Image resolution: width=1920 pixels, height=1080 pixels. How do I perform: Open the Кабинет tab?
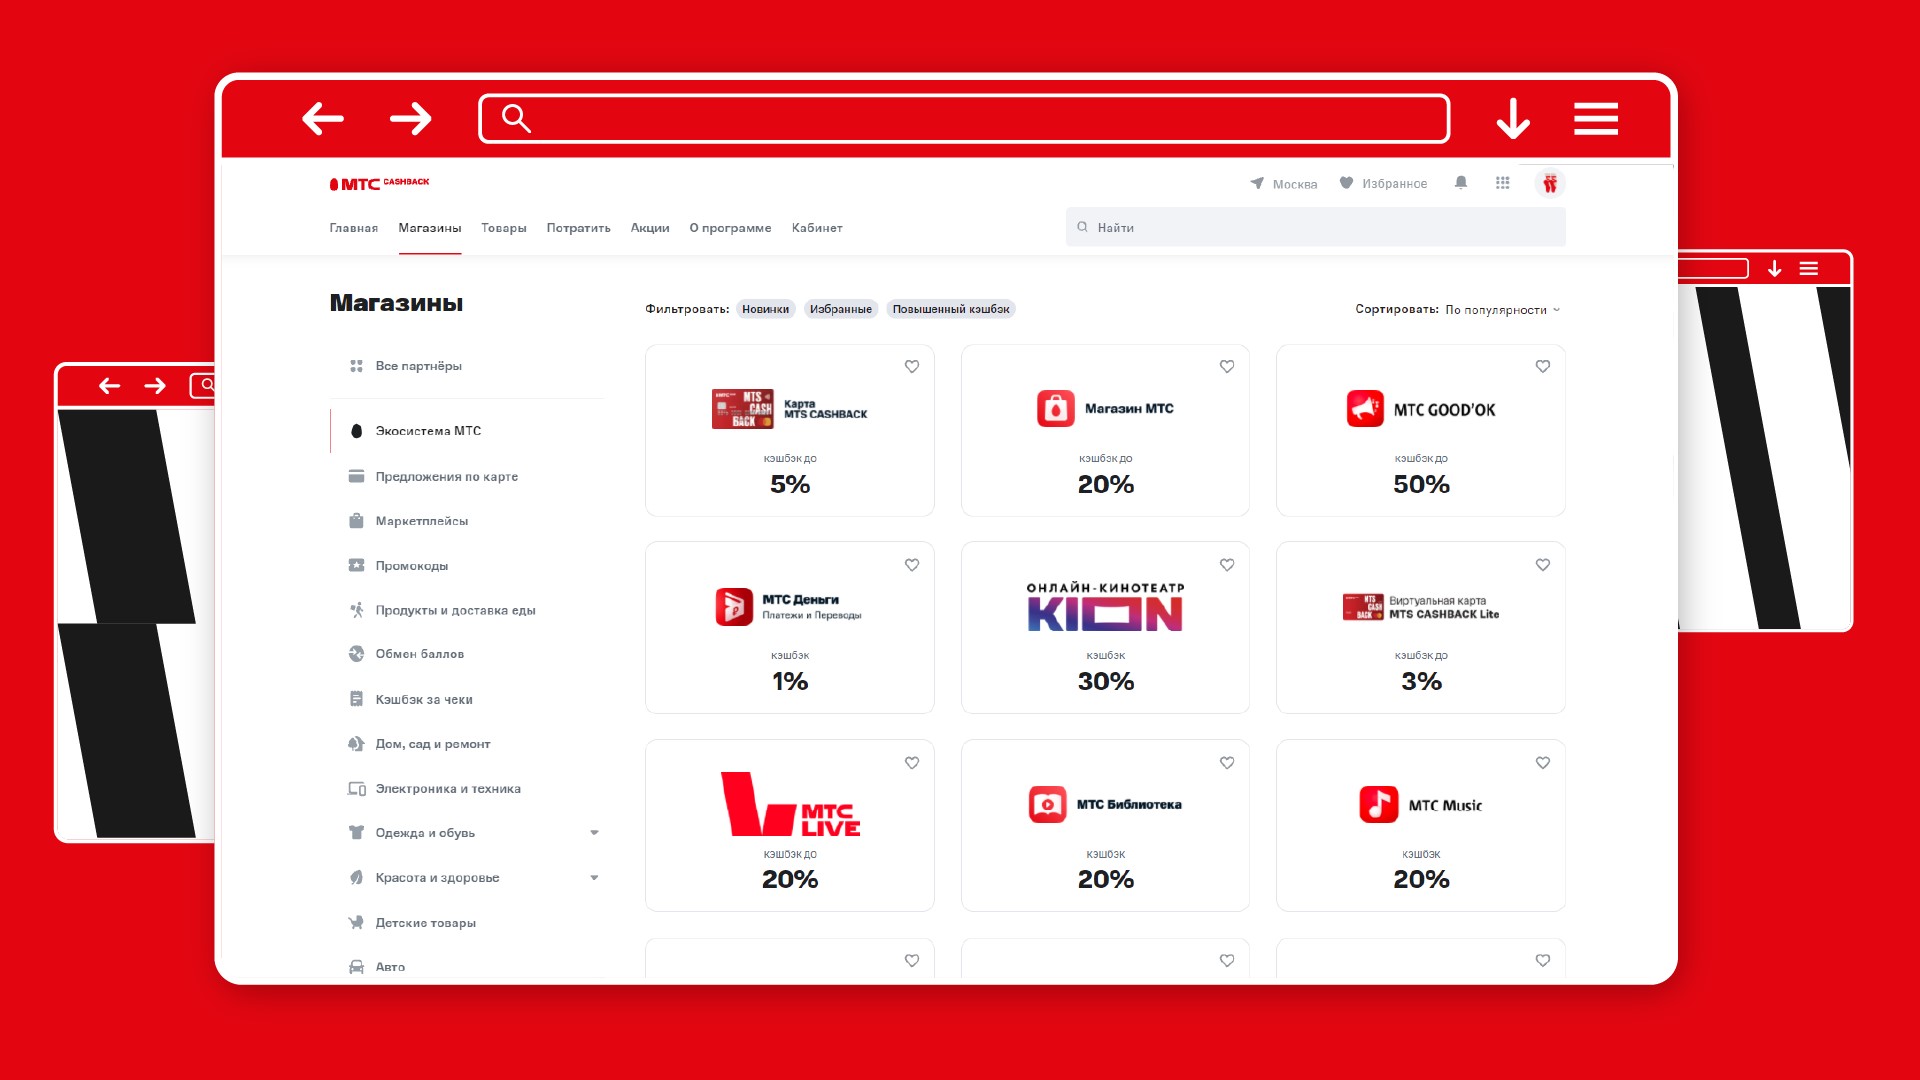click(x=817, y=228)
